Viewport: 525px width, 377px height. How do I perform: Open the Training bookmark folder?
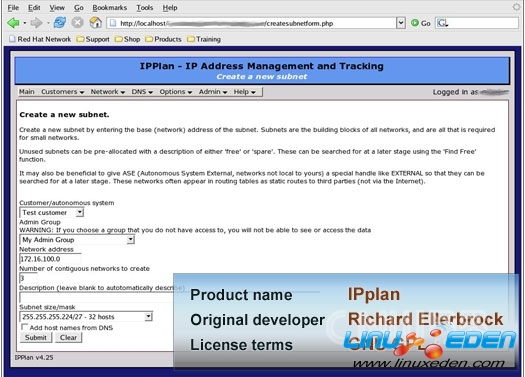pyautogui.click(x=204, y=39)
